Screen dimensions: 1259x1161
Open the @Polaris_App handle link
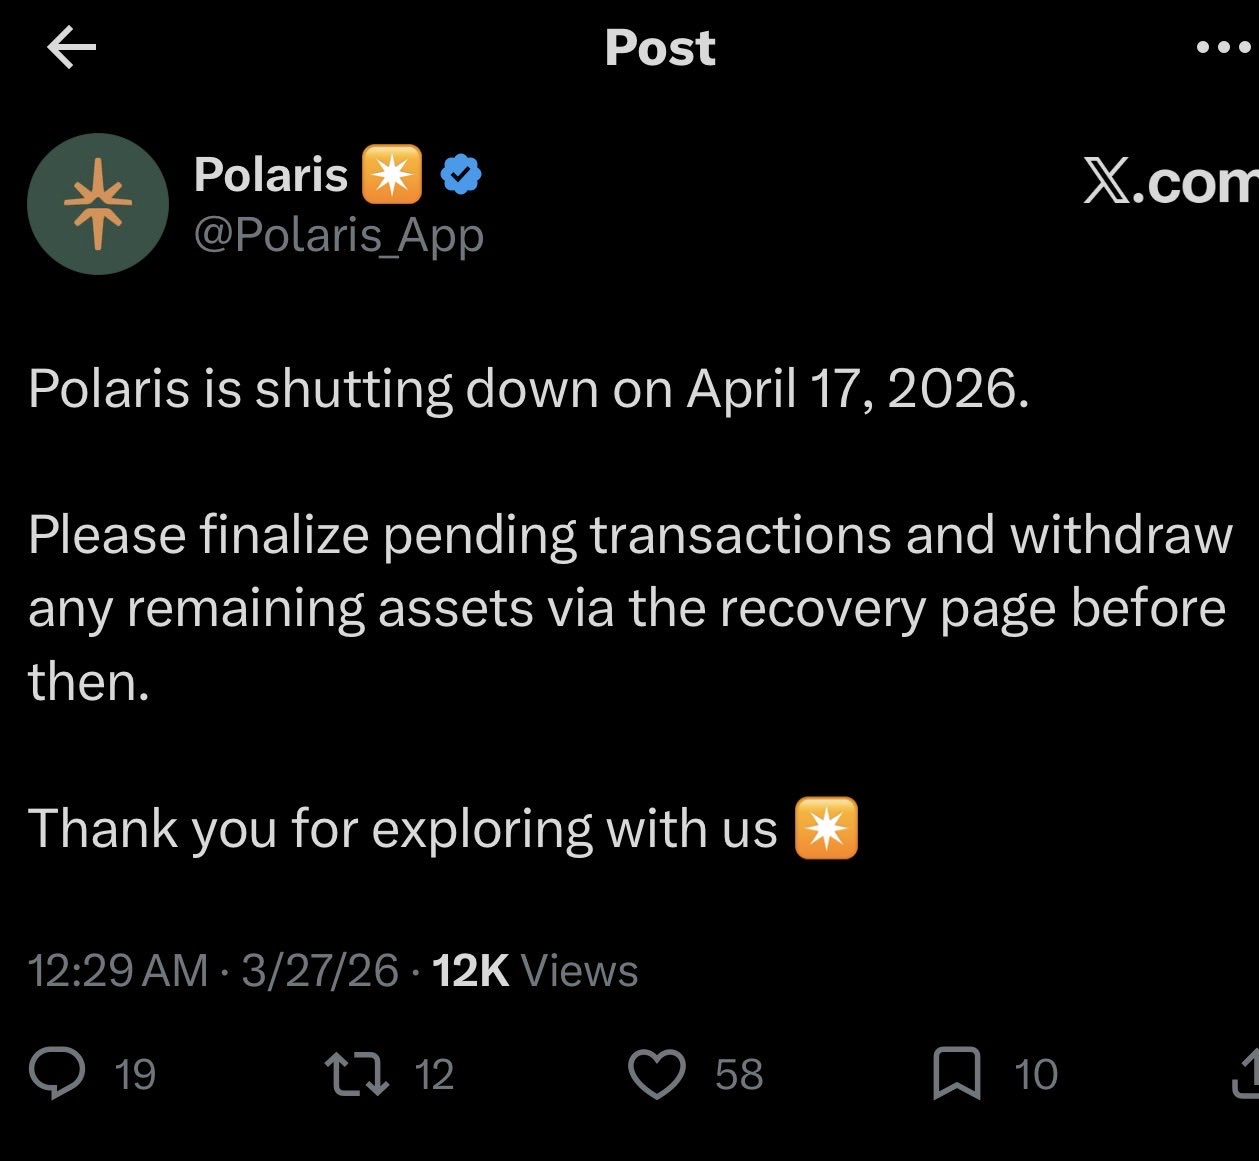[x=338, y=235]
